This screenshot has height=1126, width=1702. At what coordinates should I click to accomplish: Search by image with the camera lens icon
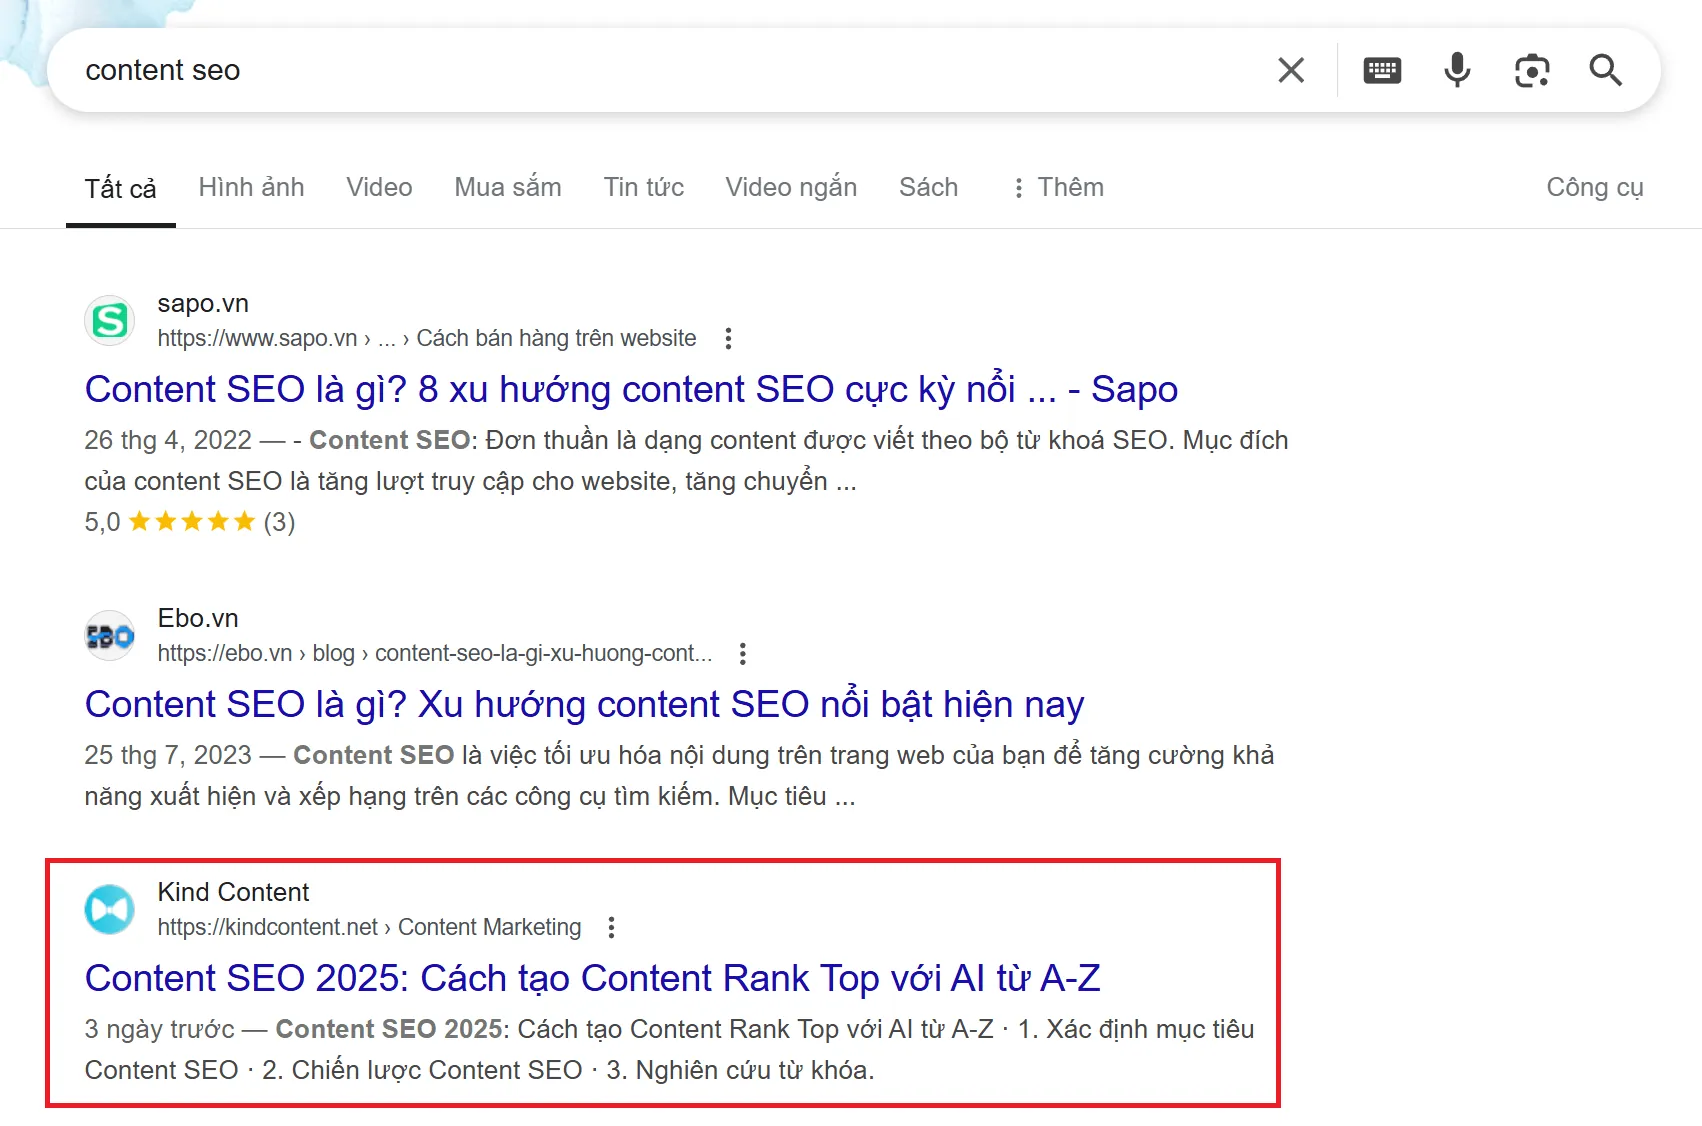(1532, 70)
